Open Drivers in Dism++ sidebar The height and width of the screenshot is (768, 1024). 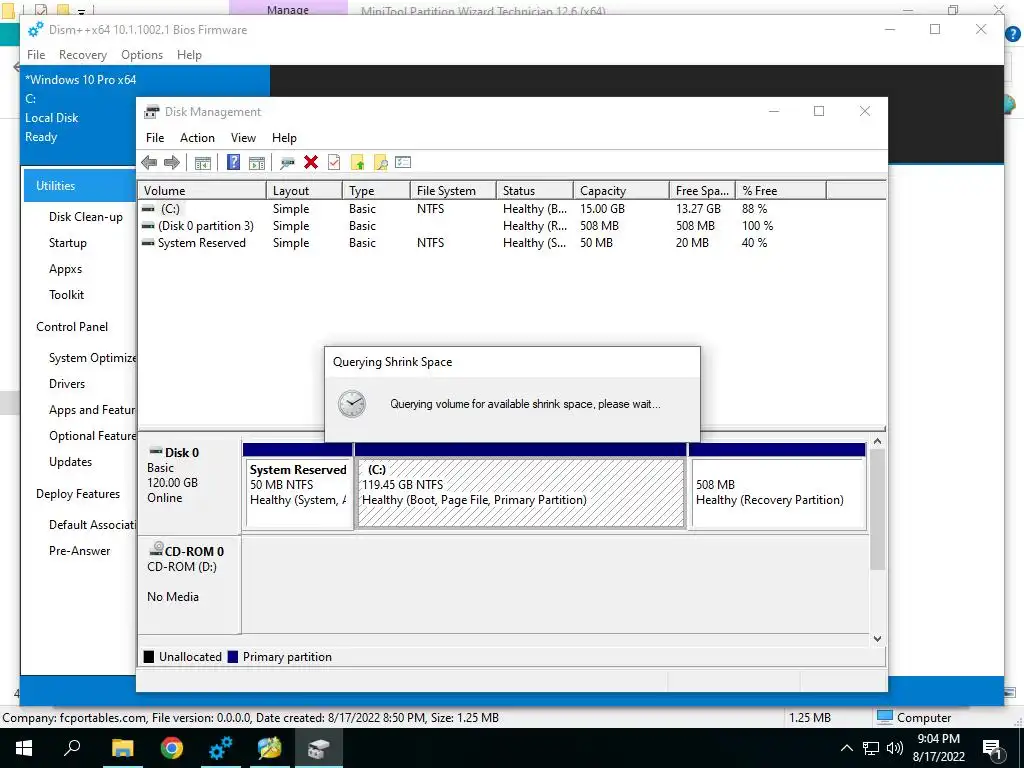click(x=67, y=384)
